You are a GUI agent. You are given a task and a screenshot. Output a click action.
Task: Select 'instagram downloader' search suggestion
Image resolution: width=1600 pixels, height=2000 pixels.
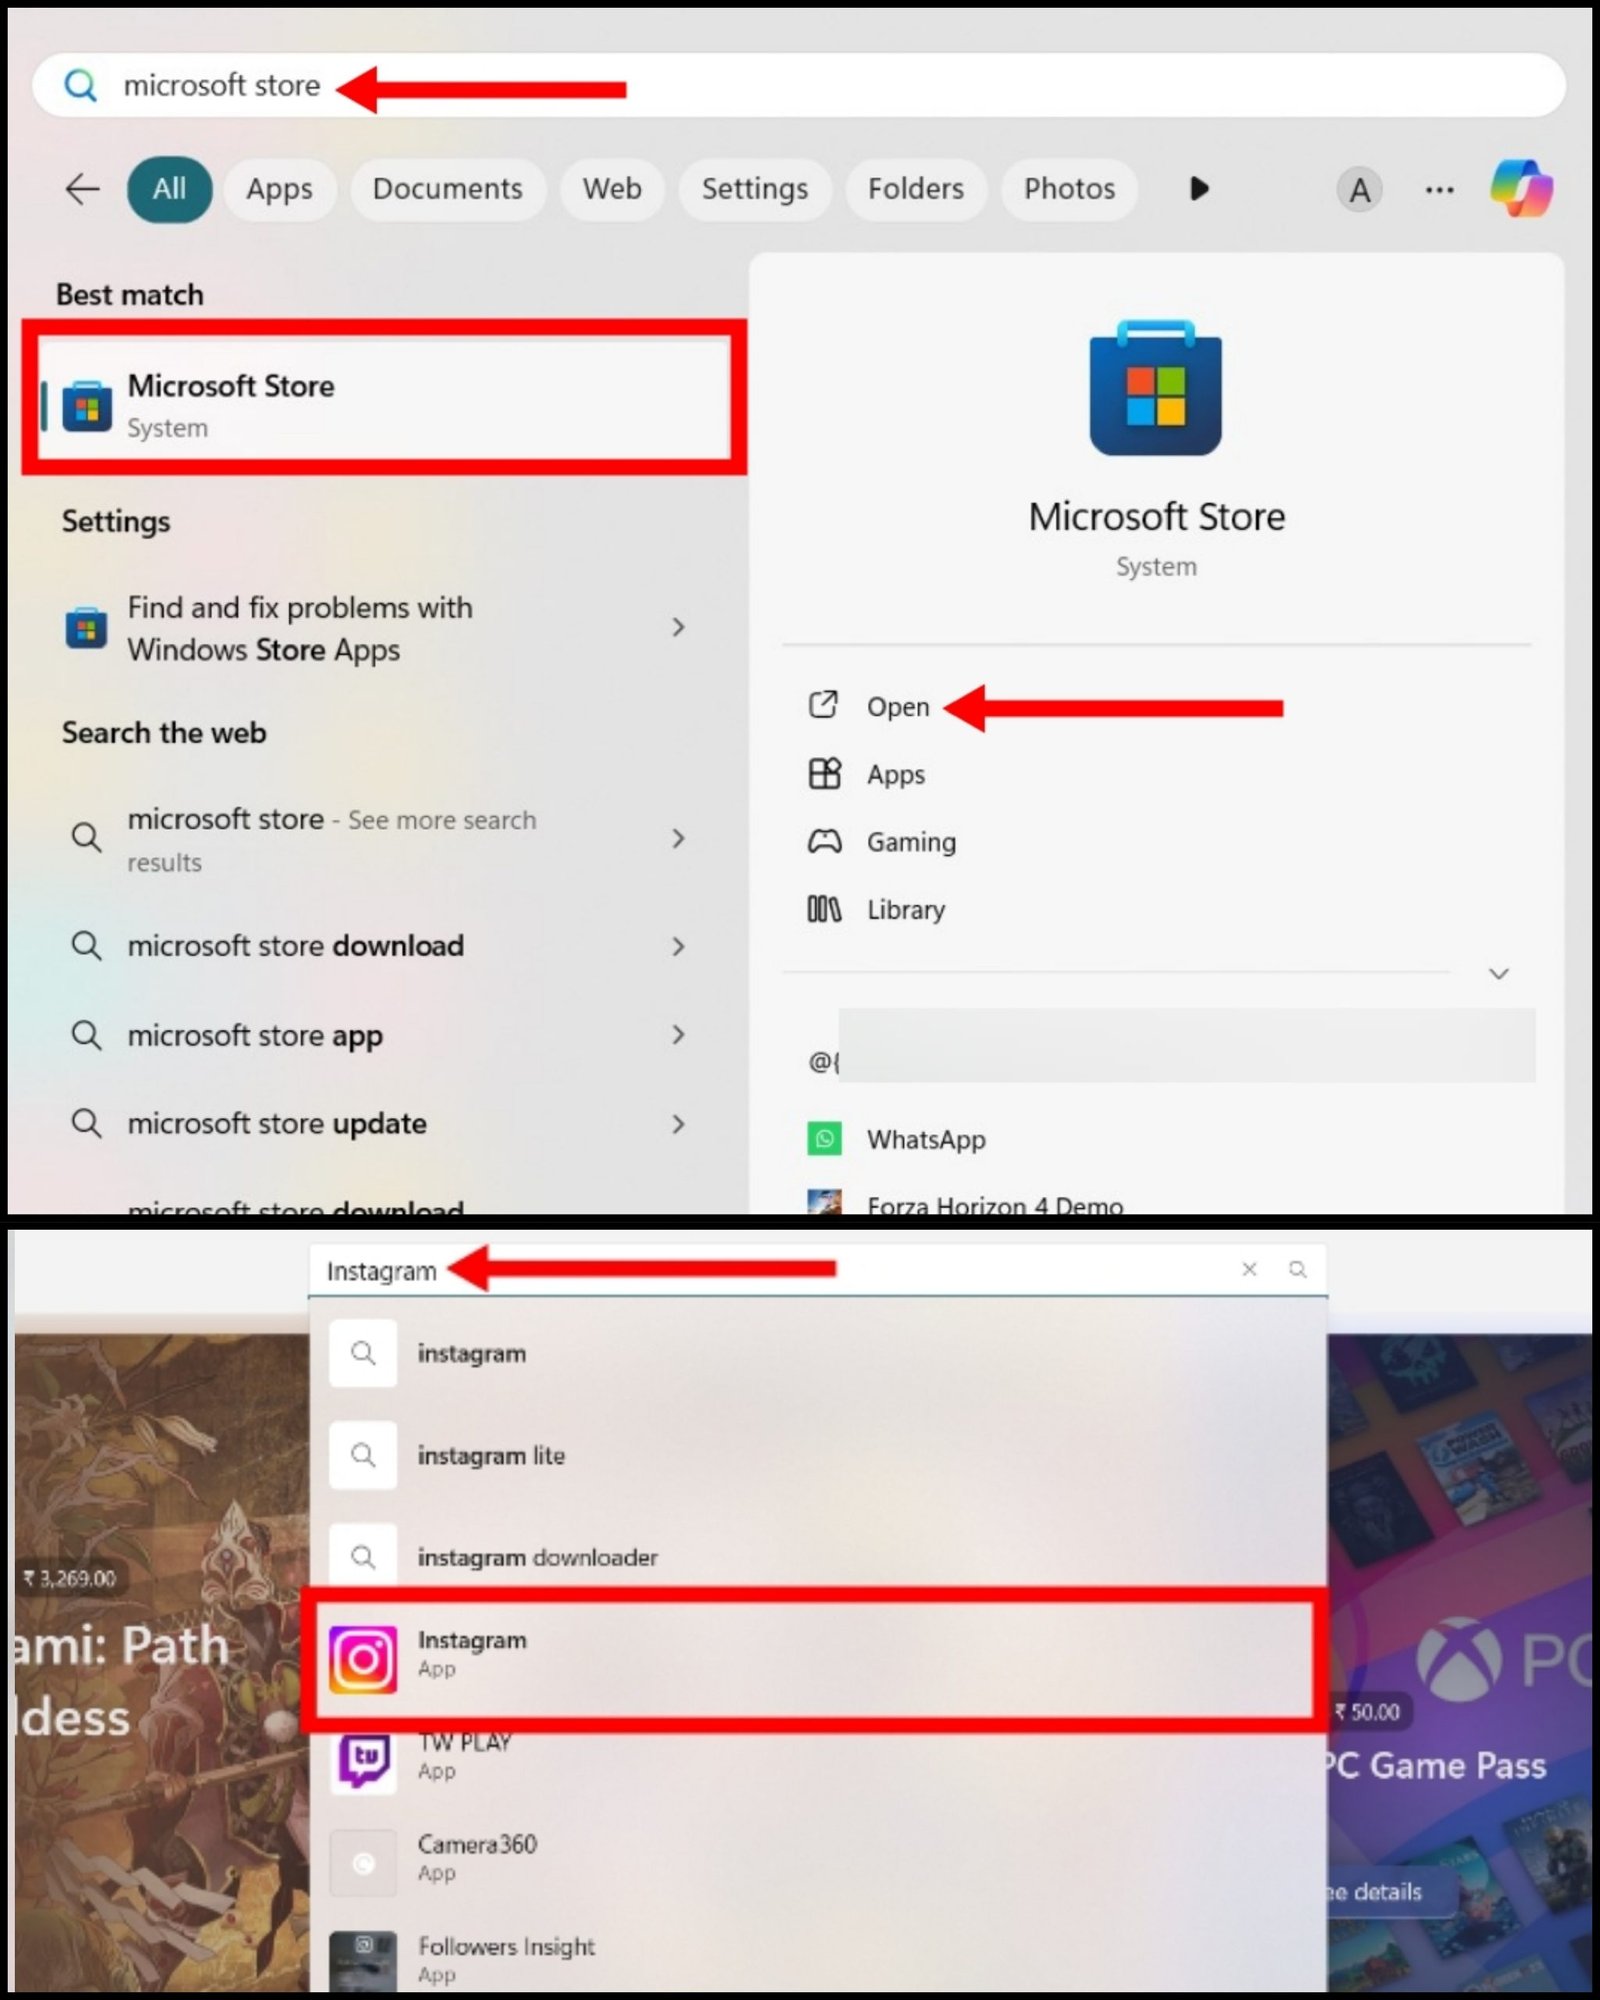[818, 1557]
